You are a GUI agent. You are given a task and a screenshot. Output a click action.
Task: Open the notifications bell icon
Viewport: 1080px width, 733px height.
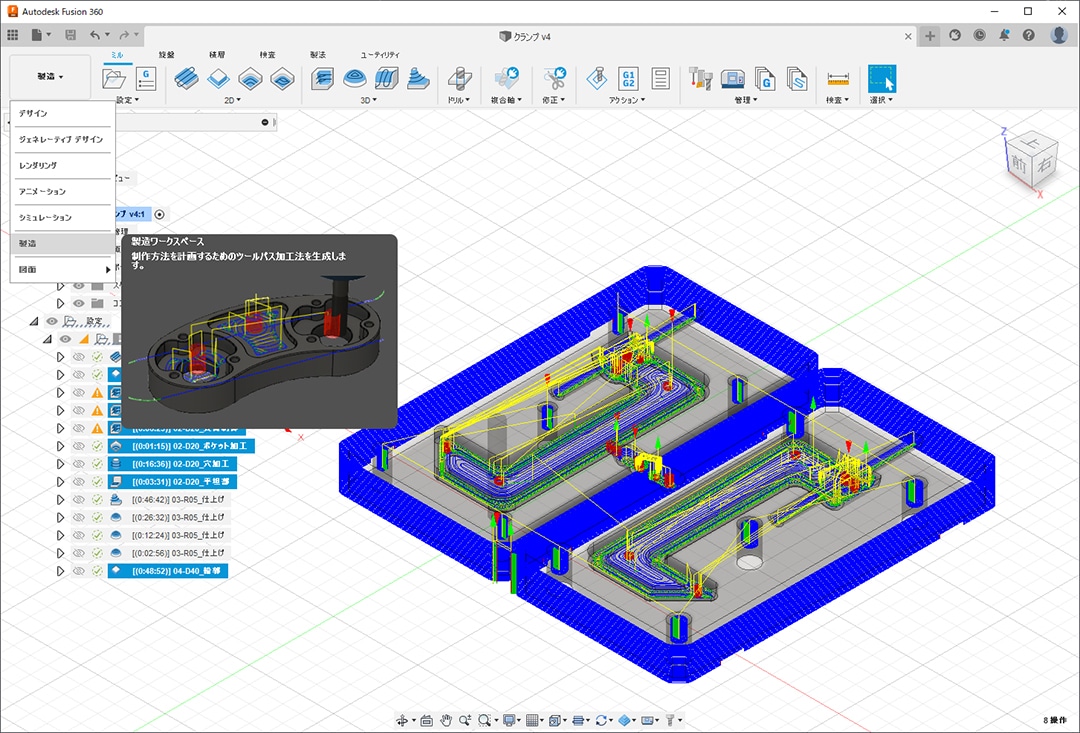[1003, 35]
